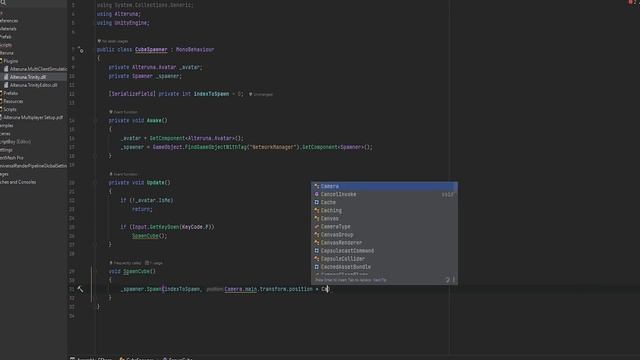Image resolution: width=640 pixels, height=360 pixels.
Task: Click the SpawnCube method declaration
Action: tap(137, 271)
